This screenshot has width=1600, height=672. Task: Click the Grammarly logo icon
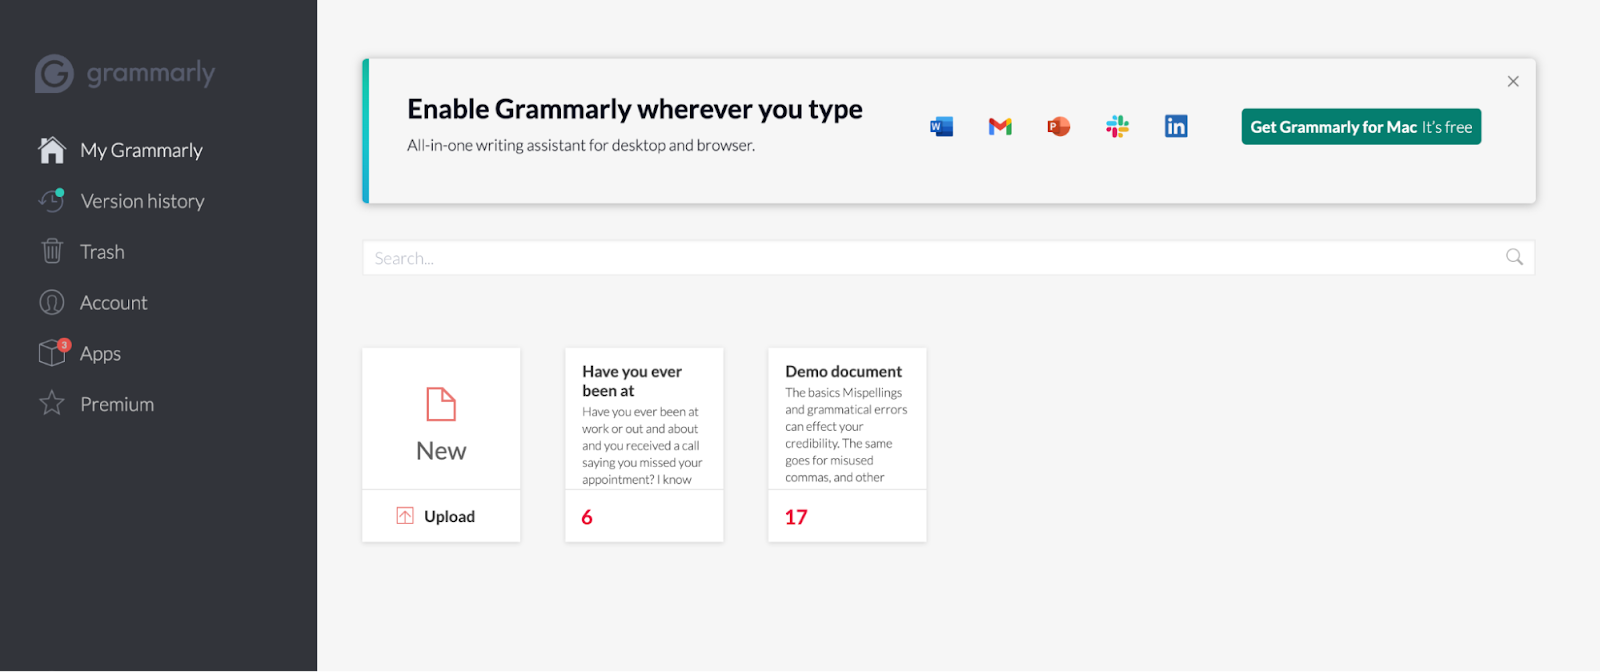click(x=54, y=74)
